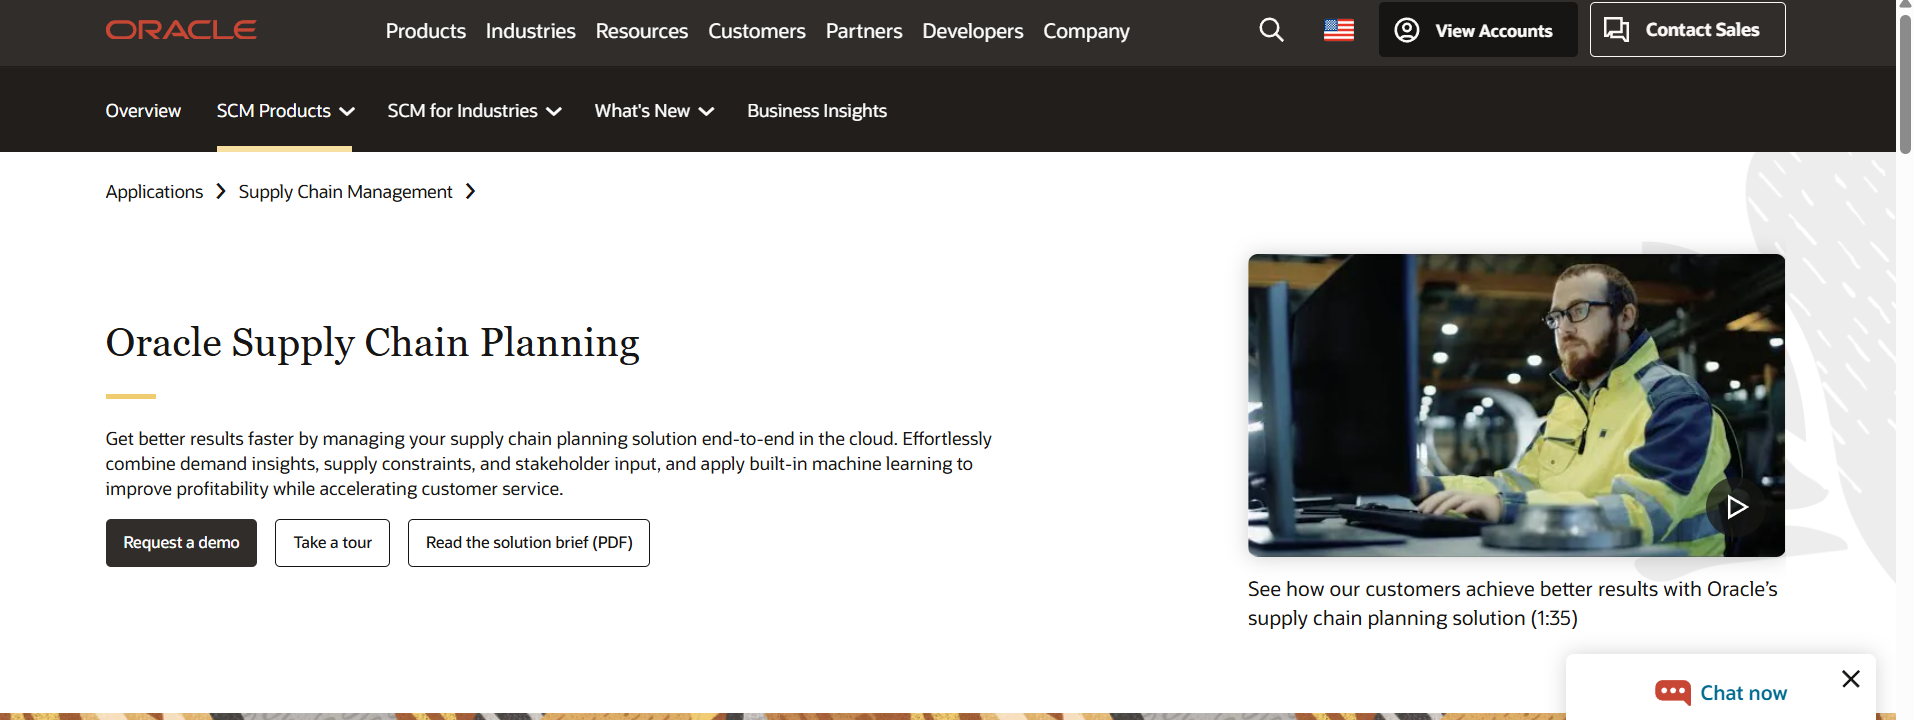Open the Developers menu
Image resolution: width=1914 pixels, height=720 pixels.
pos(973,31)
